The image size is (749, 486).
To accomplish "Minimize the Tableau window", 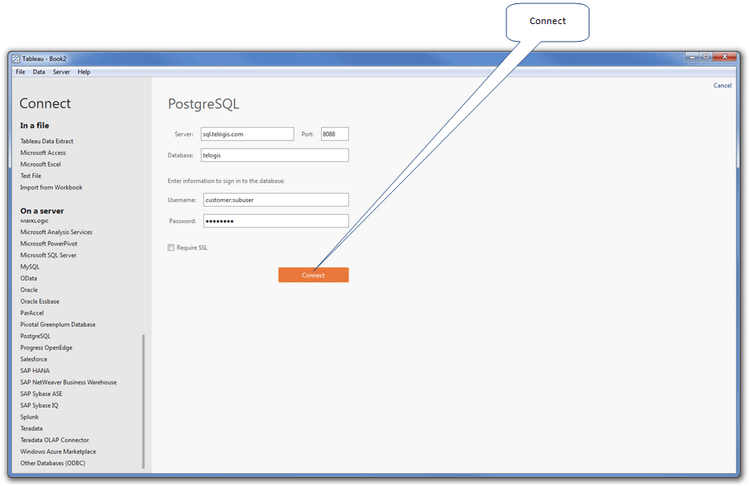I will click(x=692, y=56).
